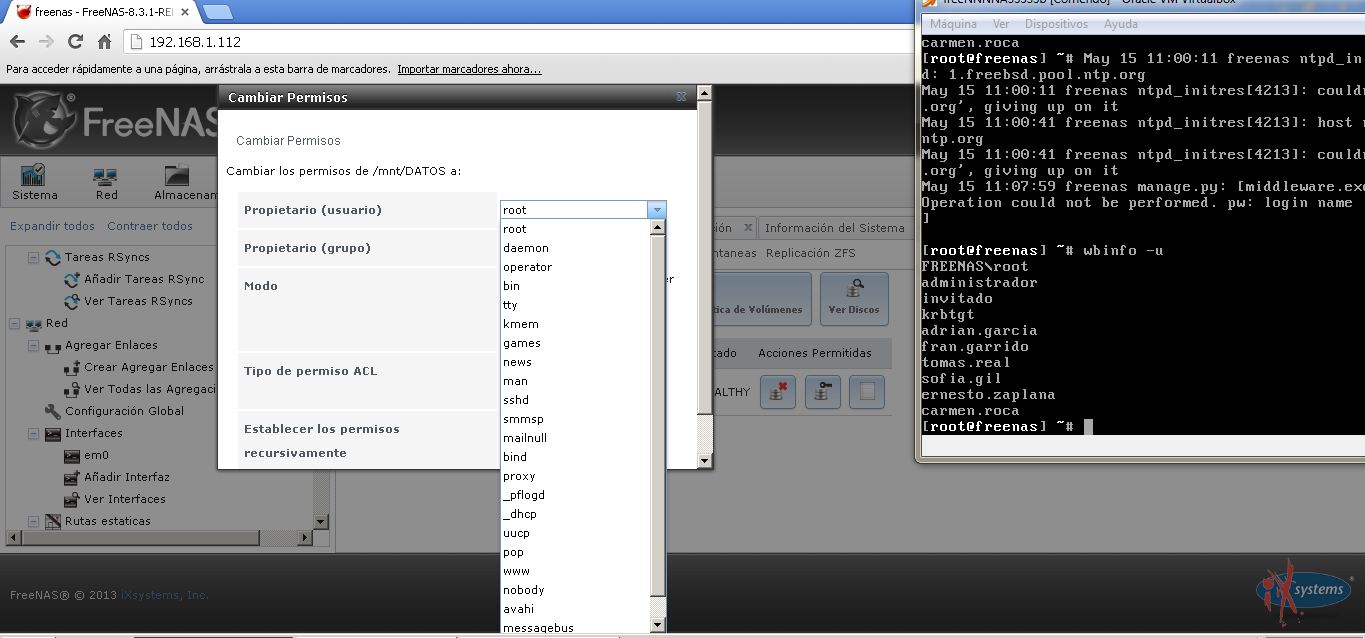Collapse the Agregar Enlaces tree node

click(x=33, y=345)
